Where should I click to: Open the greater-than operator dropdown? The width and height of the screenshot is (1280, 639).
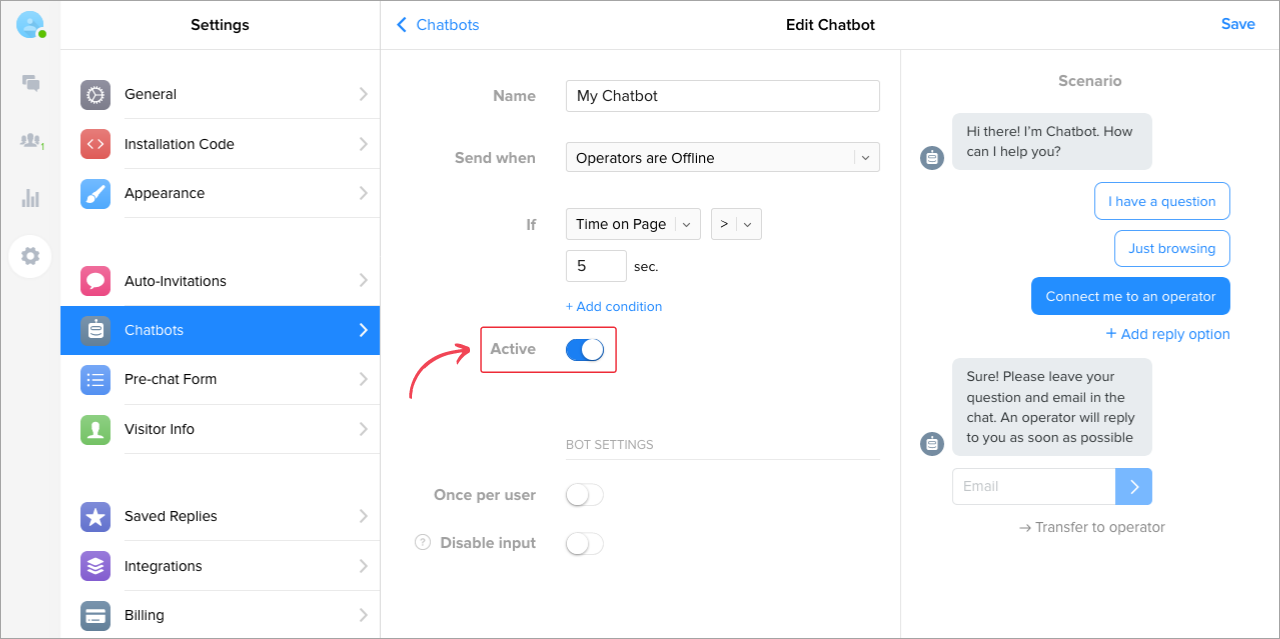736,224
